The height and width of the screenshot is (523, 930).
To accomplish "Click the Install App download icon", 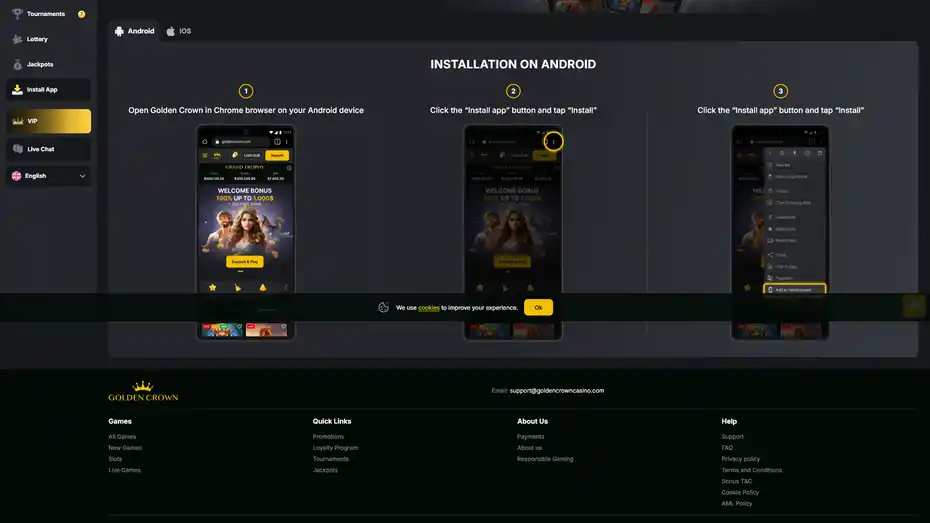I will pyautogui.click(x=17, y=90).
